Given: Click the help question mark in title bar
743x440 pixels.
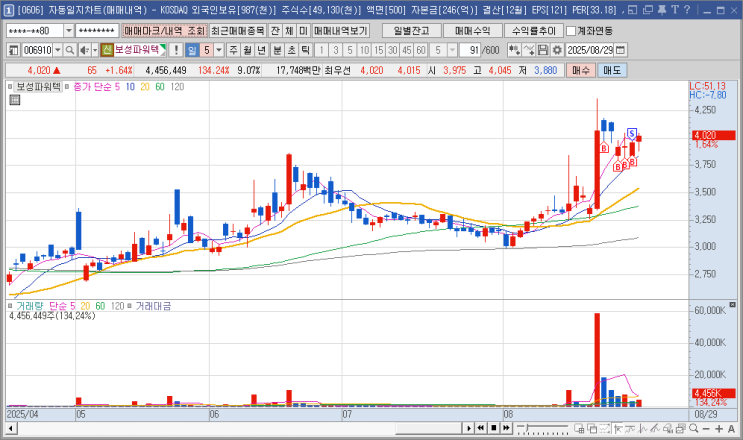Looking at the screenshot, I should pos(687,9).
